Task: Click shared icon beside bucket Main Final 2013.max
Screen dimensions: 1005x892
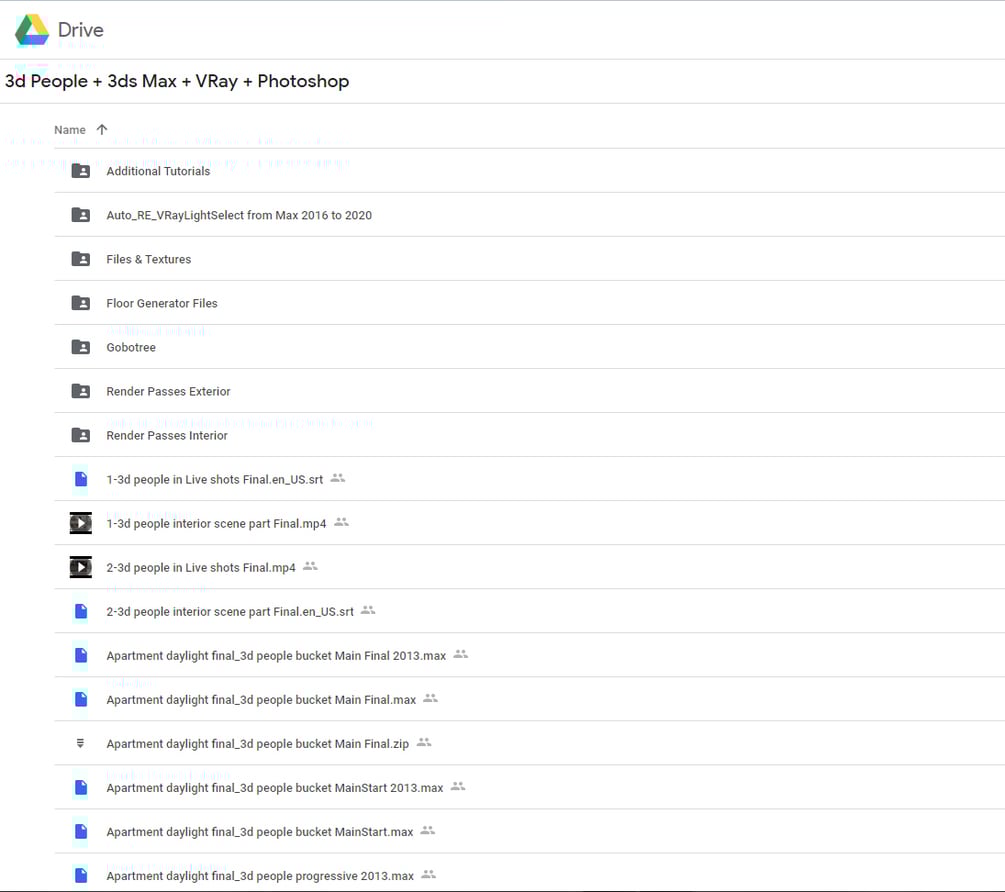Action: tap(461, 654)
